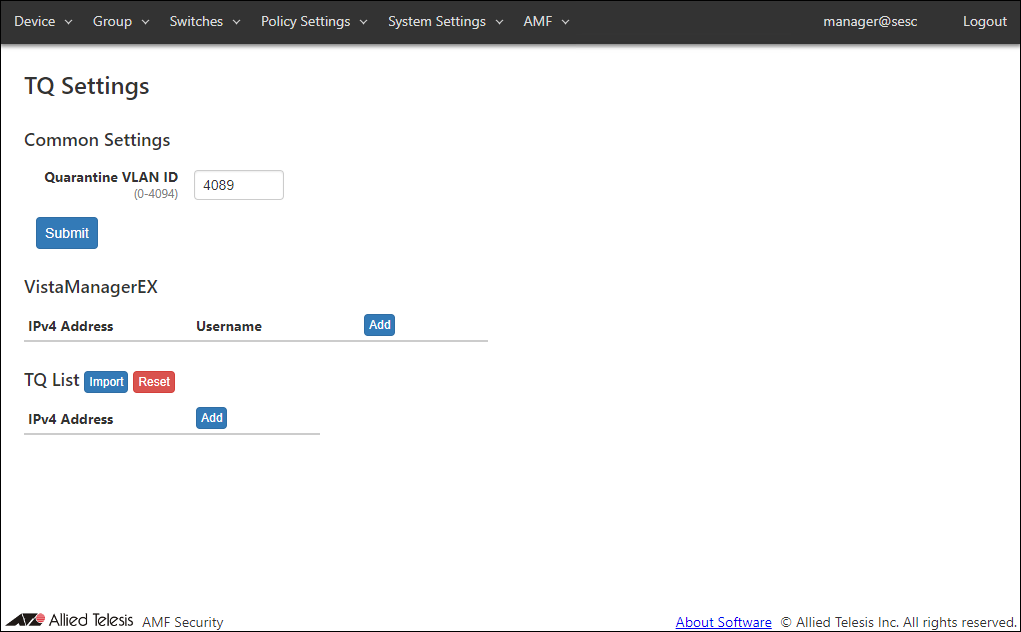Click the Allied Telesis logo
The height and width of the screenshot is (632, 1021).
coord(69,620)
